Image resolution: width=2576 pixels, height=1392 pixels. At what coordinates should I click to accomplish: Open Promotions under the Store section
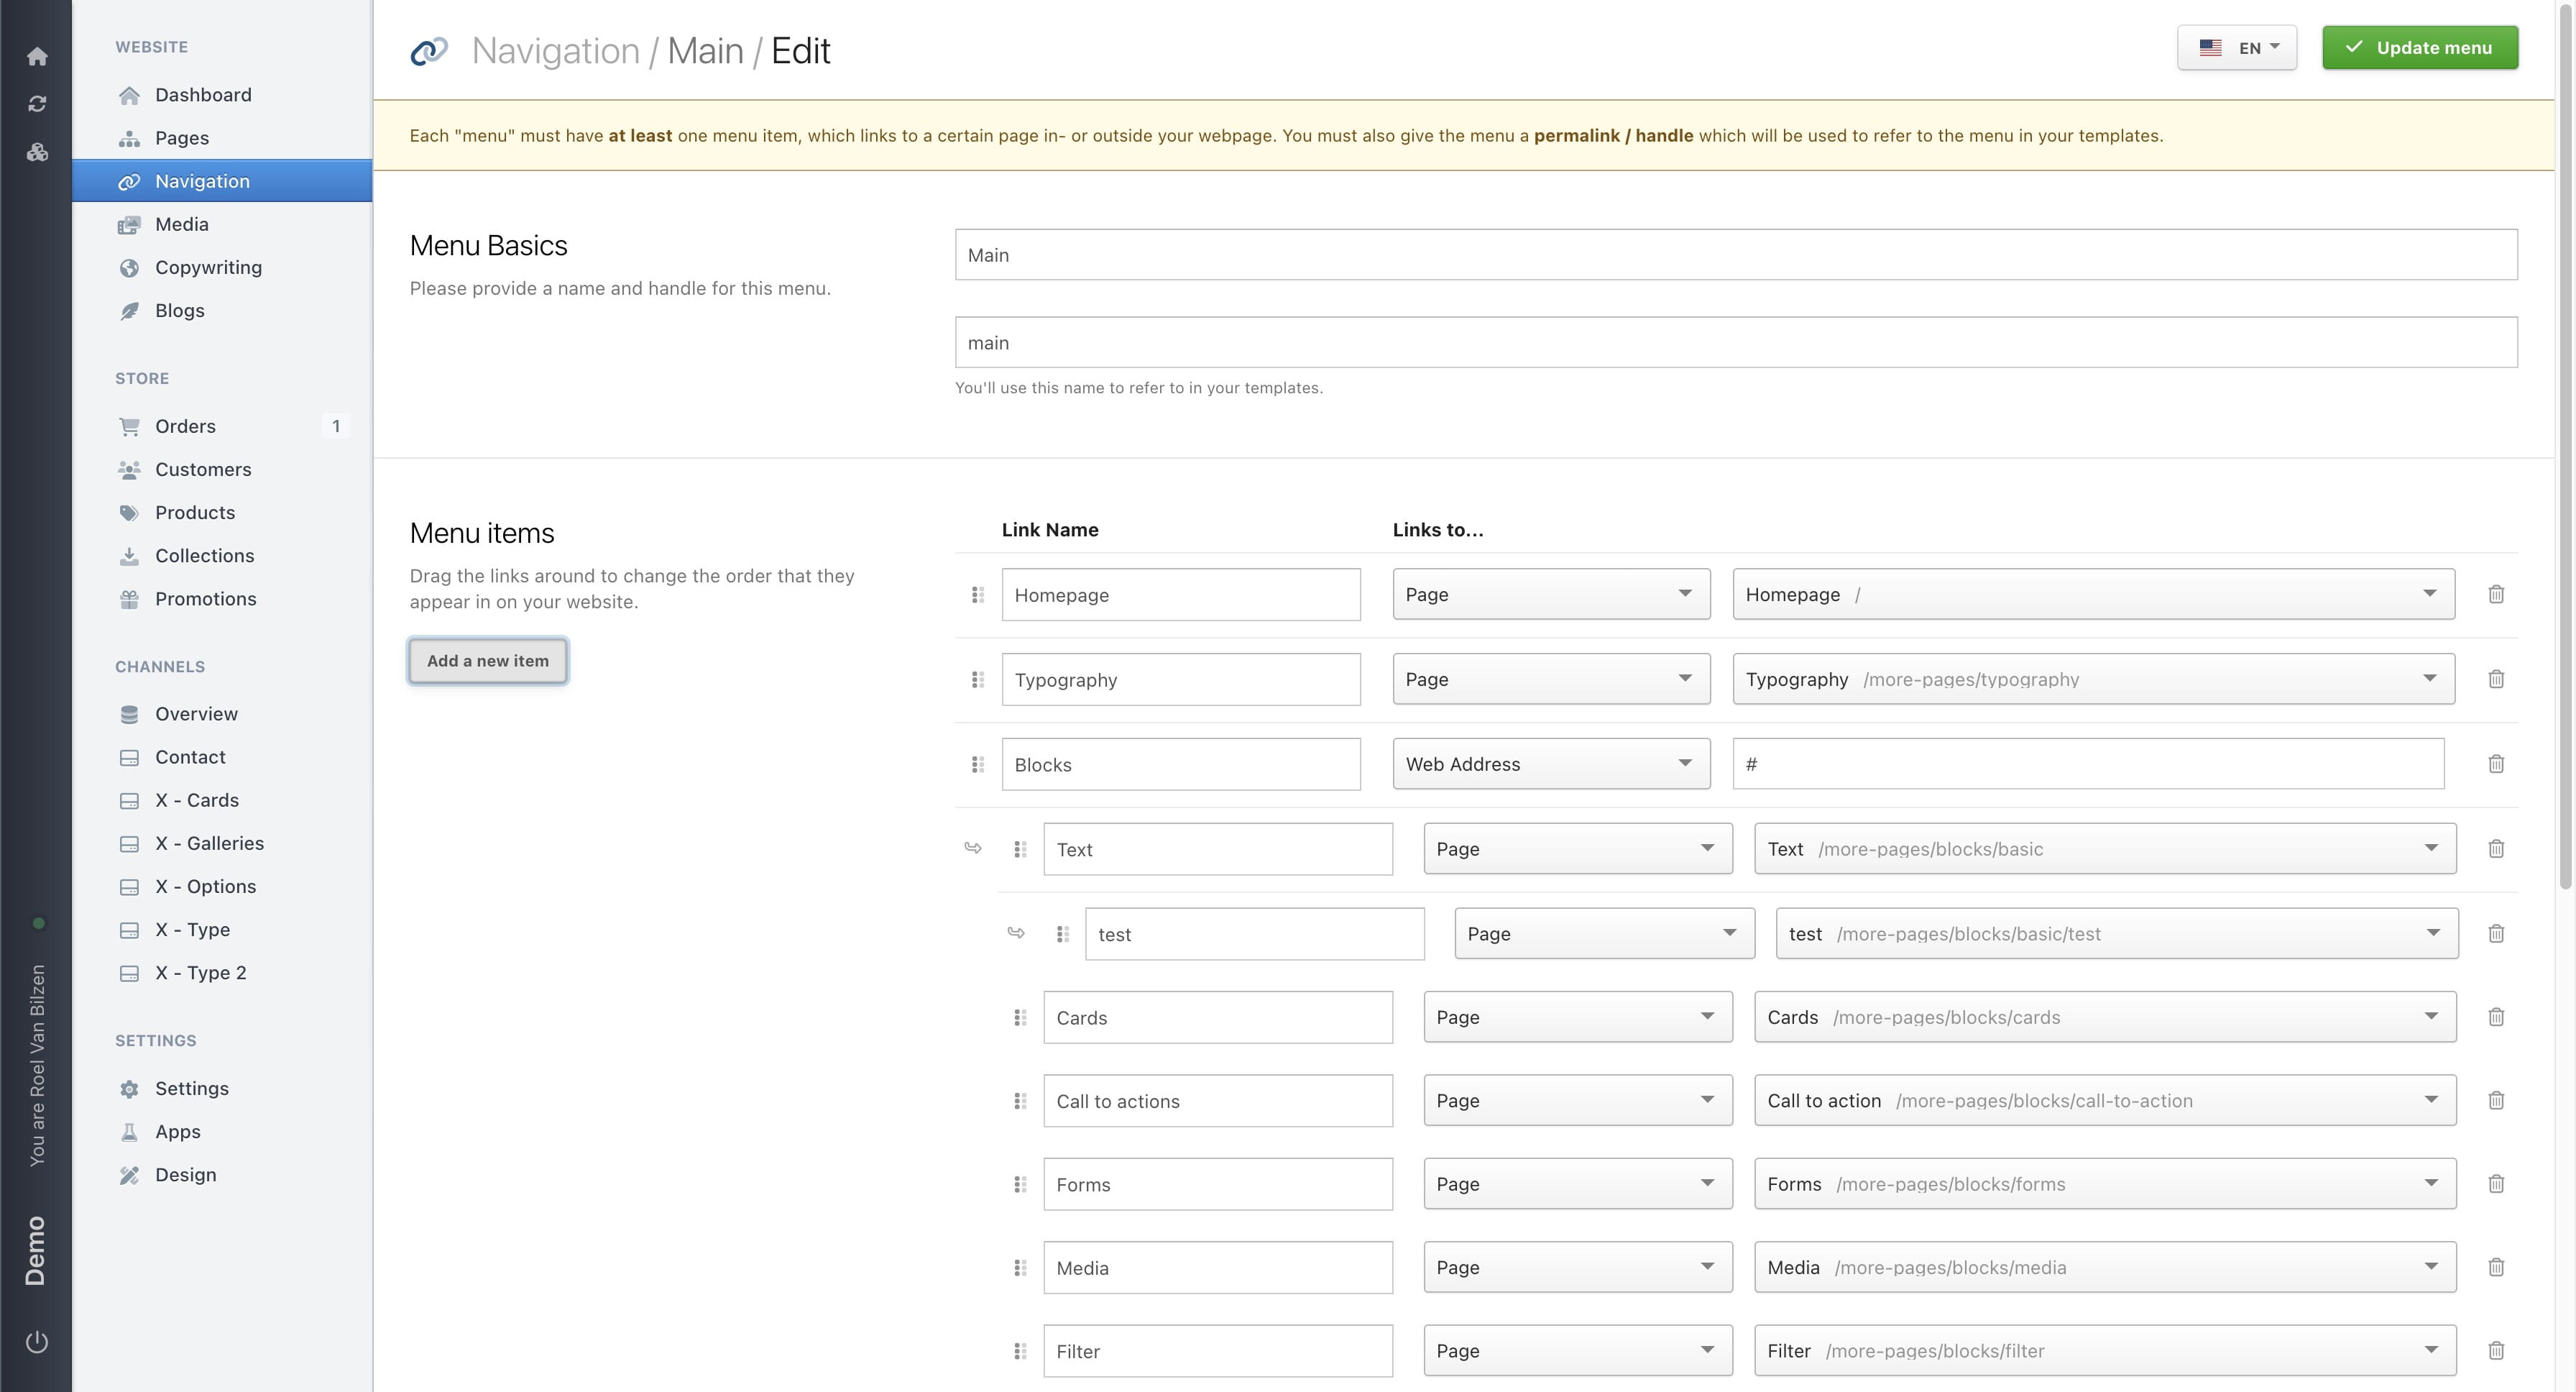[206, 599]
